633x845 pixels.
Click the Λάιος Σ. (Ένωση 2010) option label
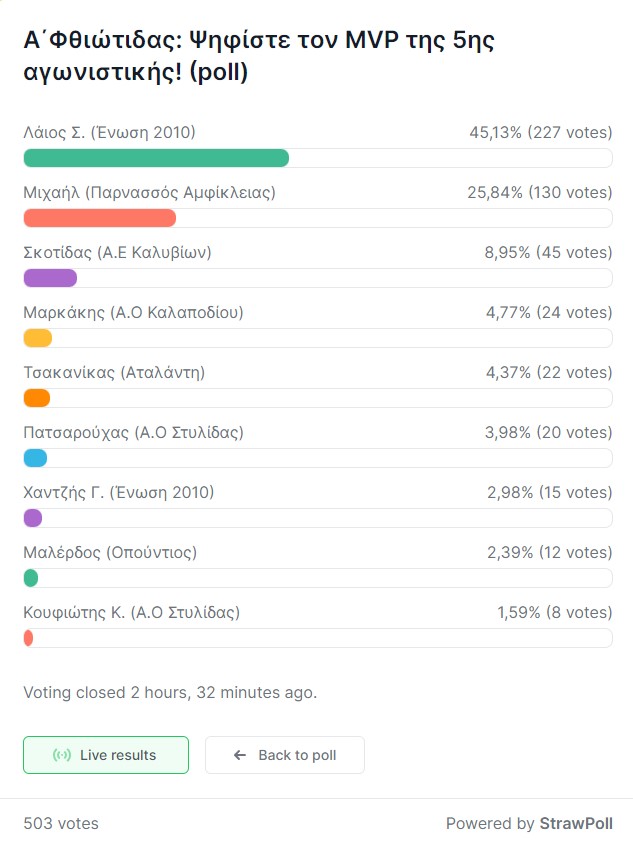click(109, 133)
